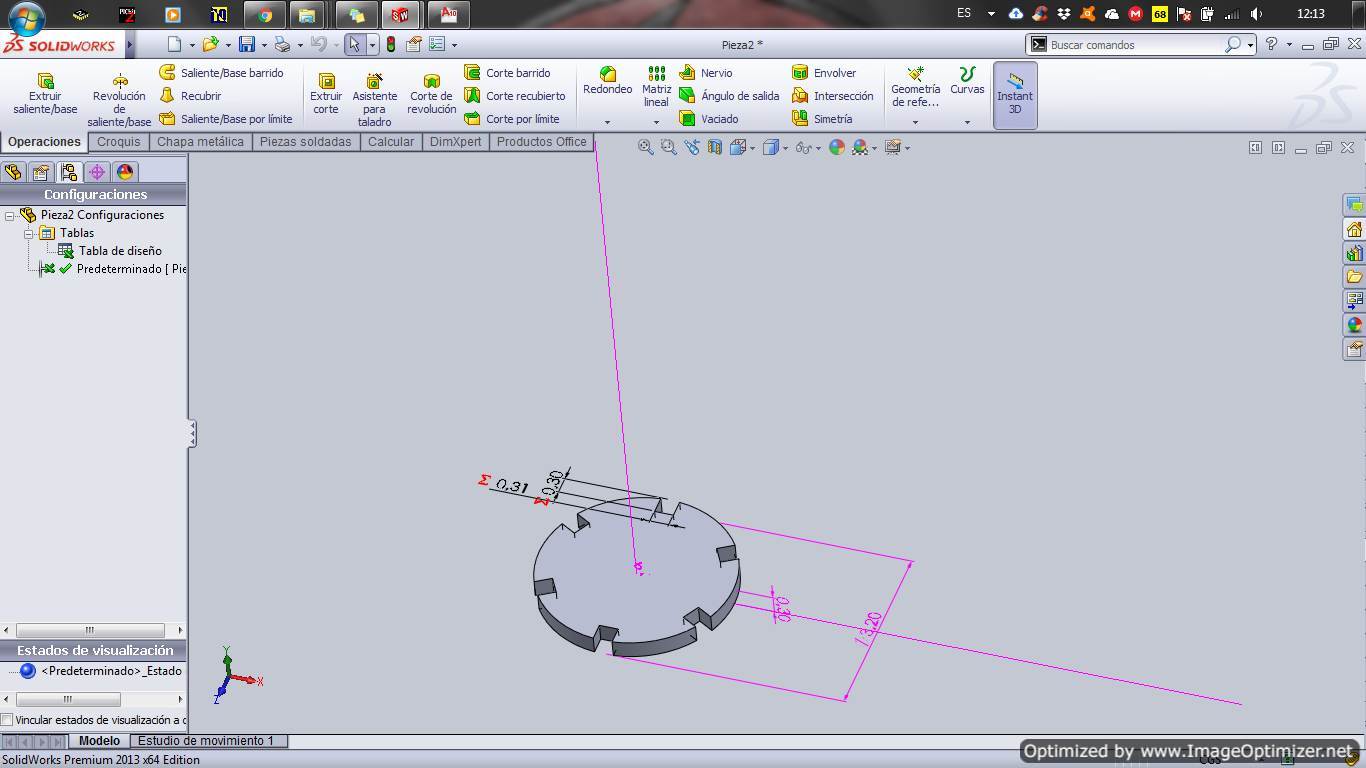This screenshot has width=1366, height=768.
Task: Open Design Library task pane icon
Action: 1354,253
